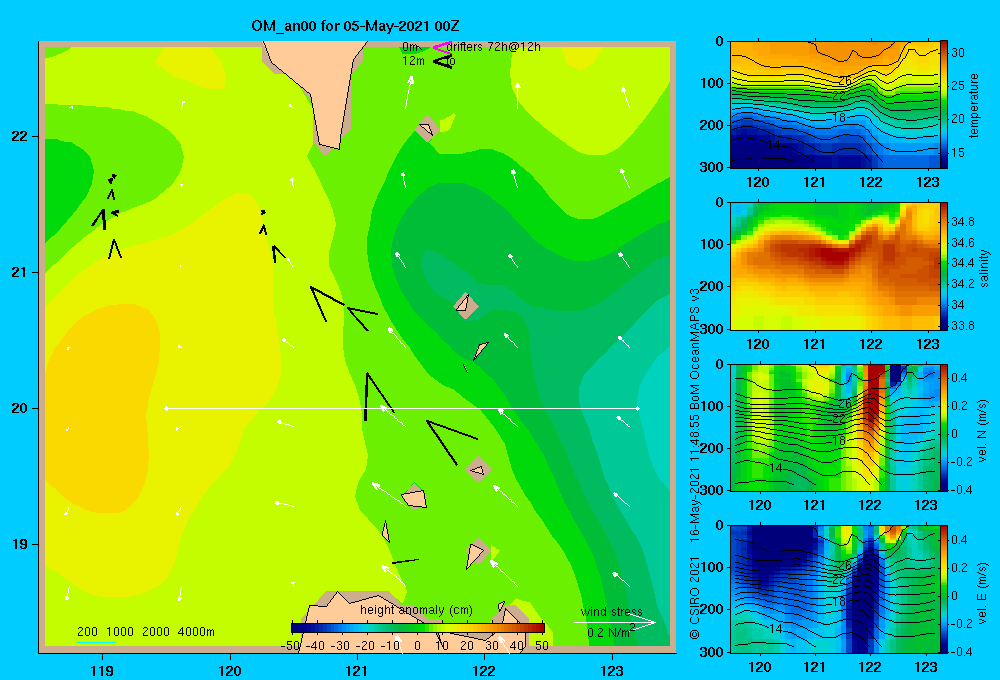The width and height of the screenshot is (1000, 680).
Task: Click longitude label 122 on main map axis
Action: coord(484,671)
